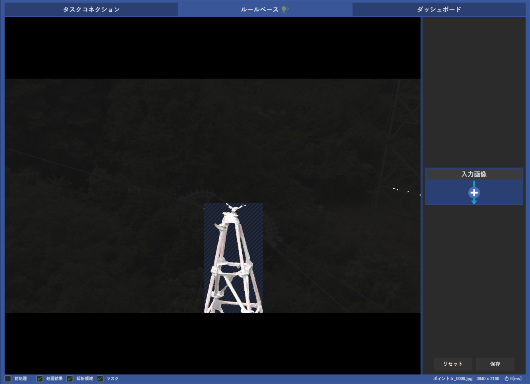This screenshot has height=384, width=530.
Task: Disable the マスク checkbox
Action: pyautogui.click(x=100, y=379)
